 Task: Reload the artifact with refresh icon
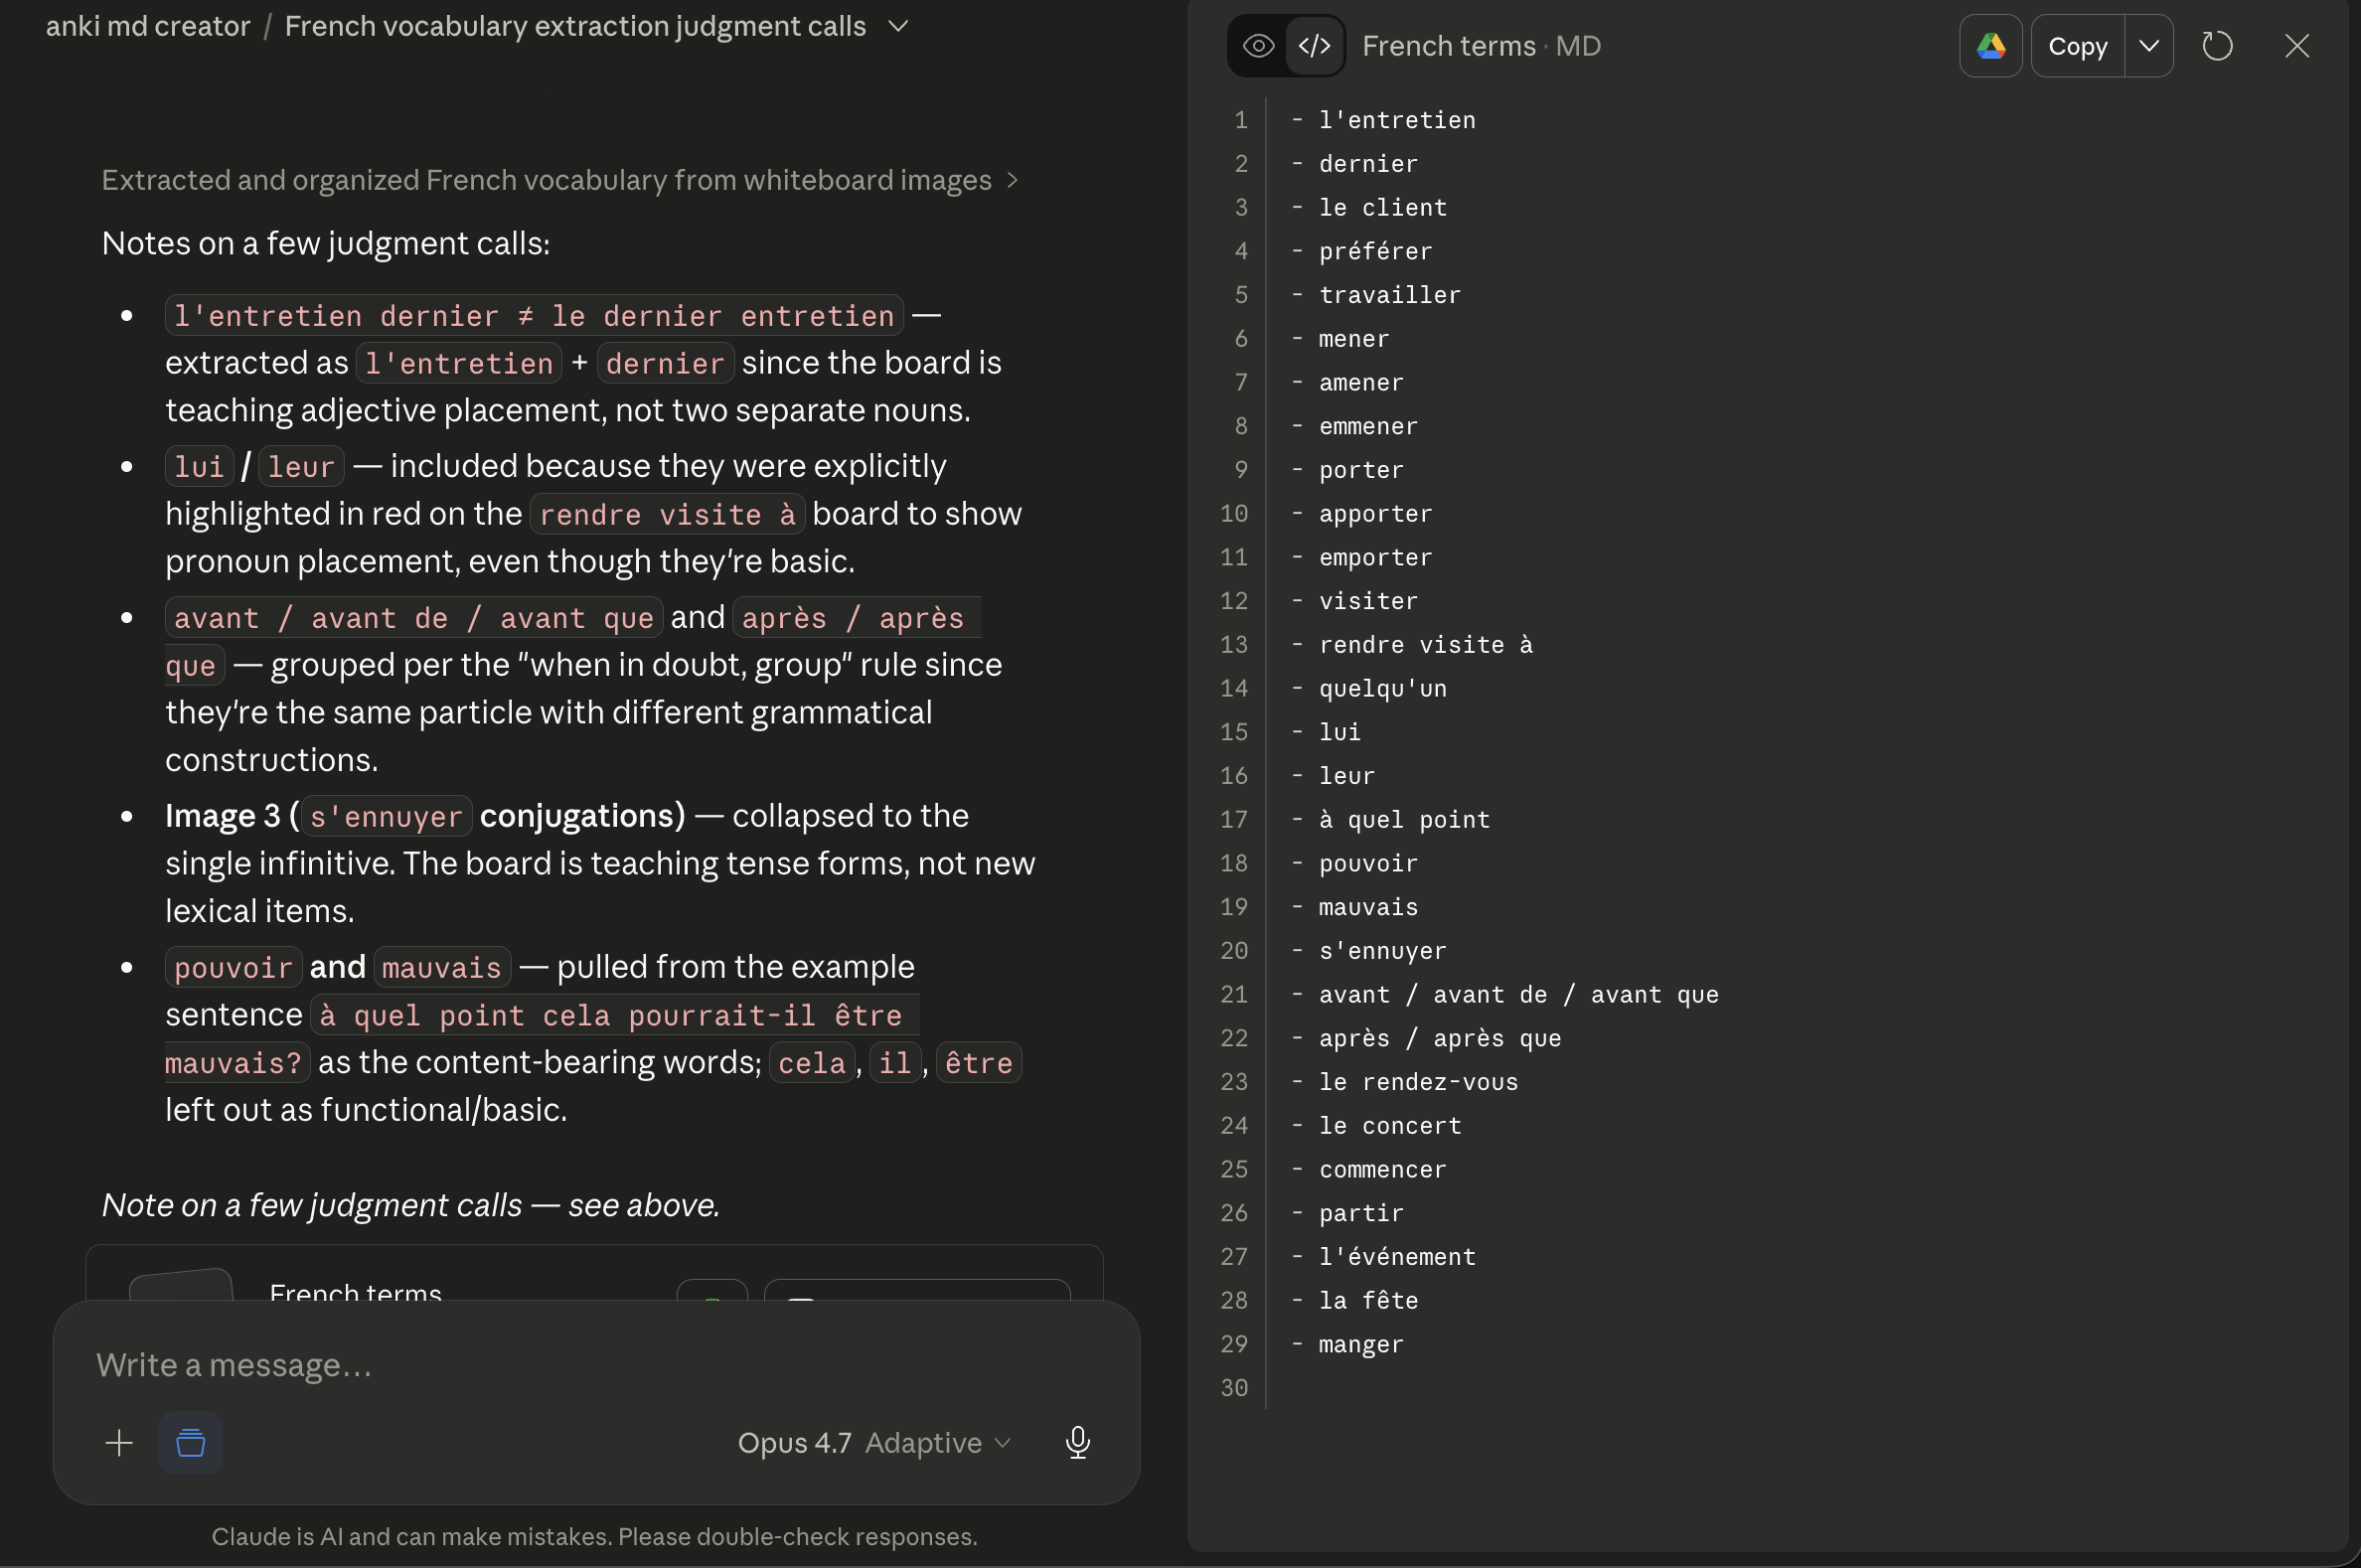click(x=2217, y=46)
